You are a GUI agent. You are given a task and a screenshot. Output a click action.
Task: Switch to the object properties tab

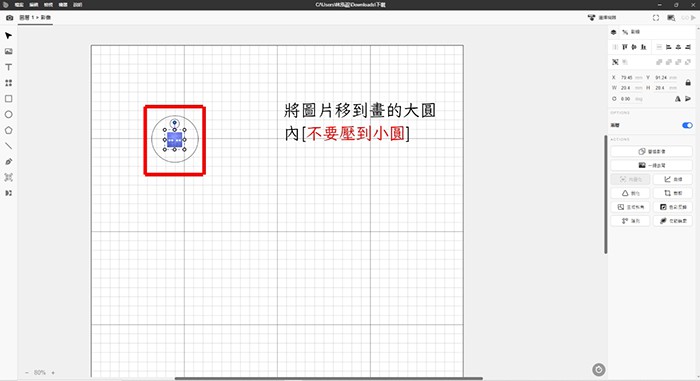(631, 32)
